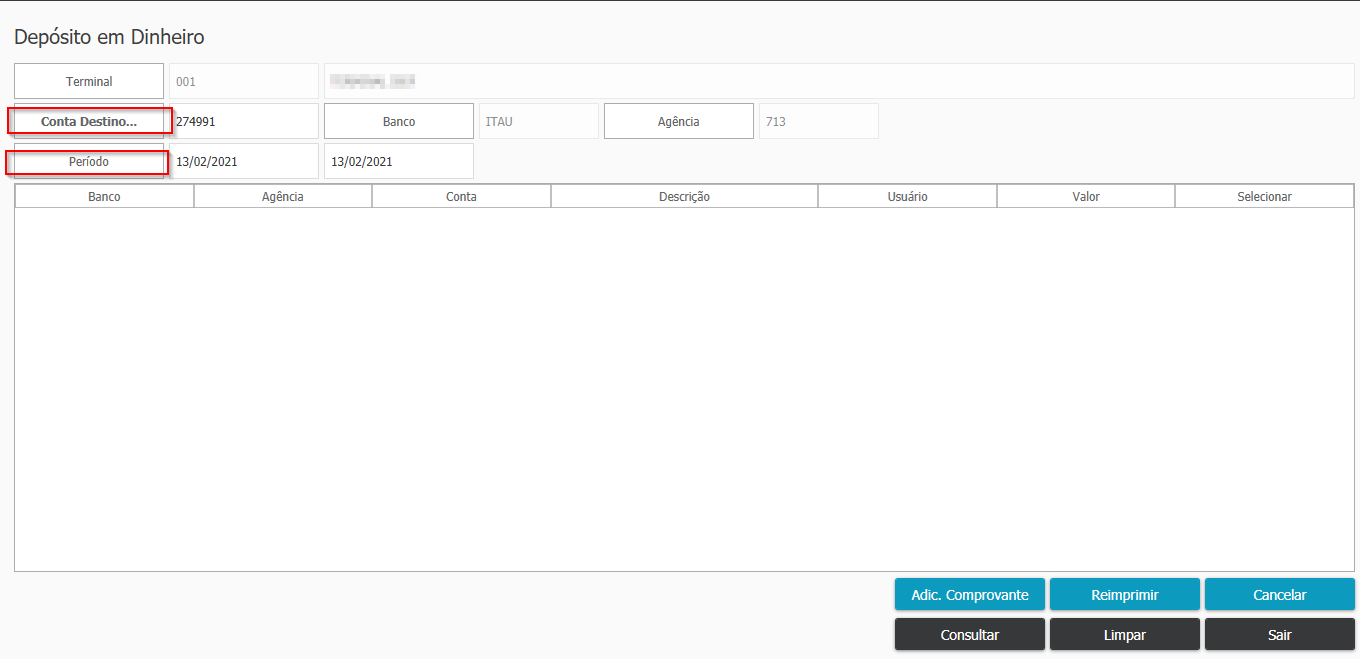Click the Adic. Comprovante button
This screenshot has height=659, width=1360.
(970, 594)
